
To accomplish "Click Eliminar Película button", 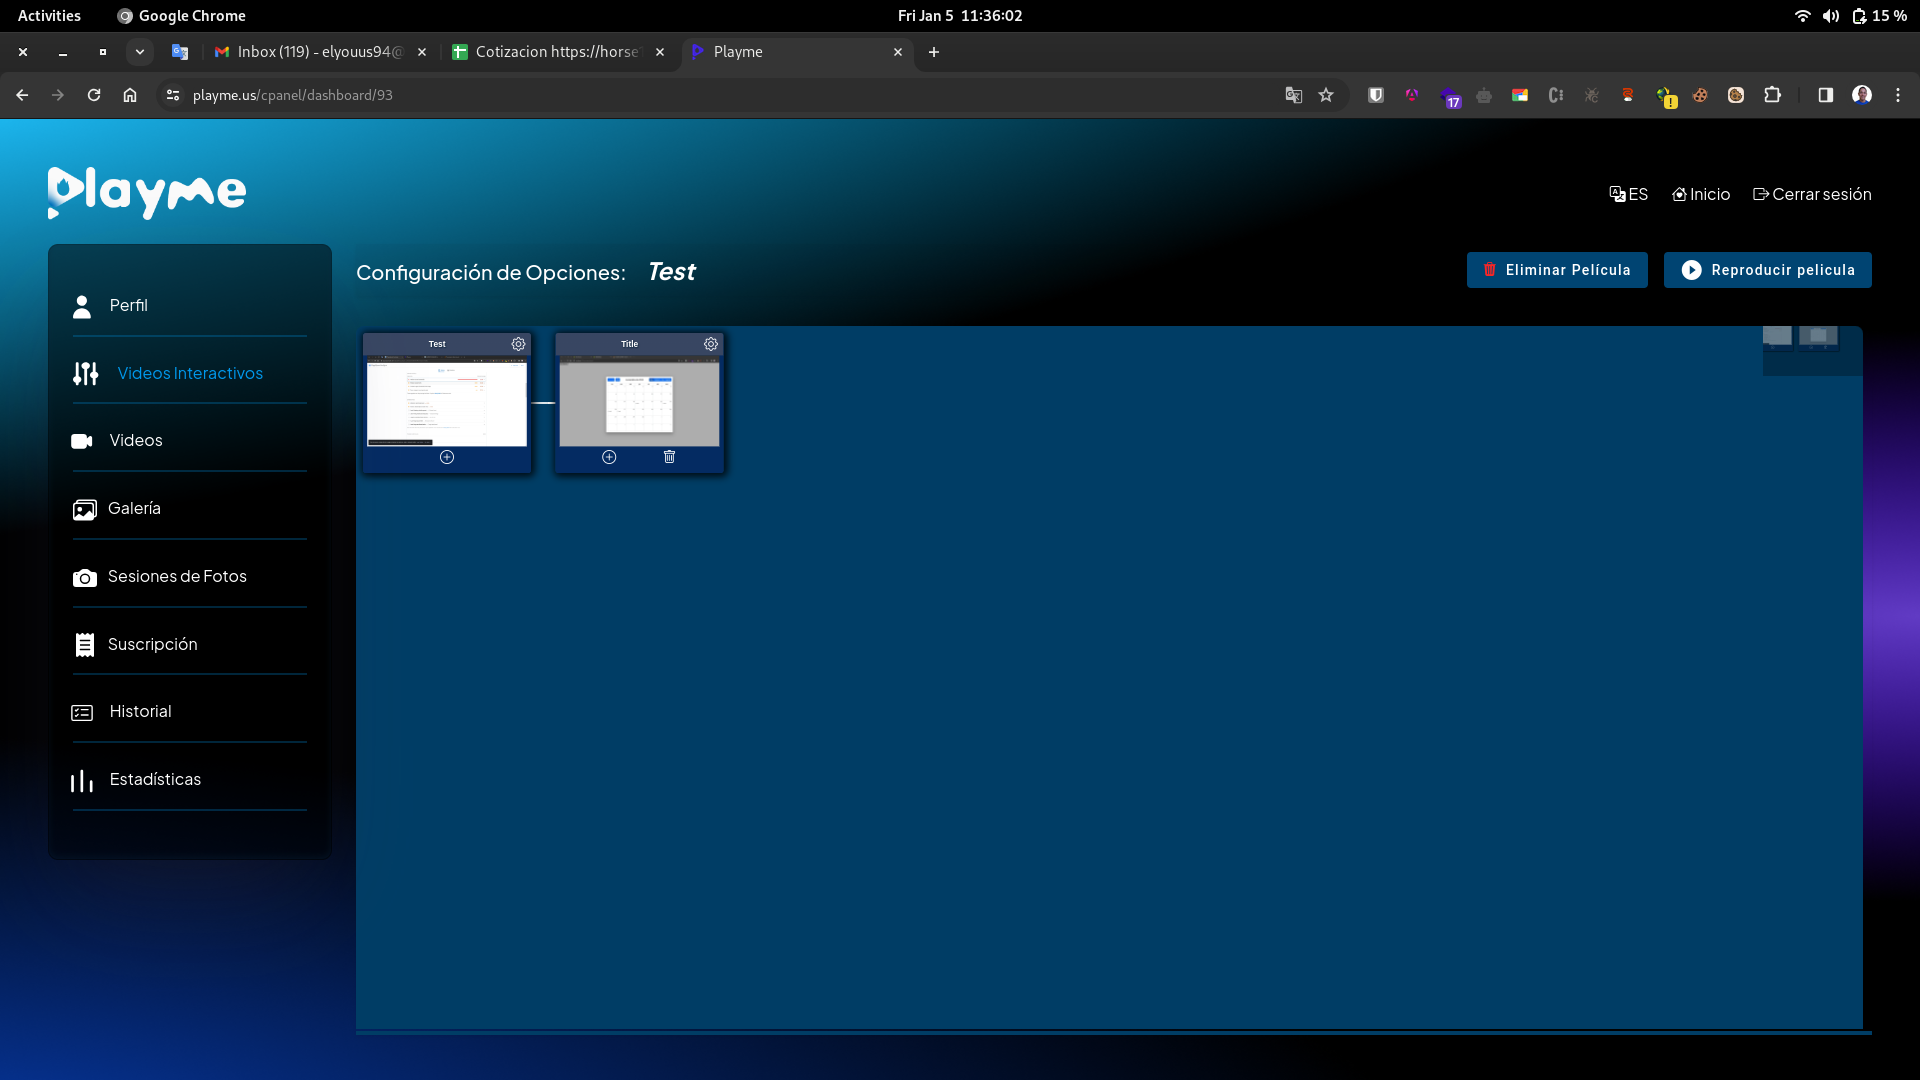I will [1556, 270].
